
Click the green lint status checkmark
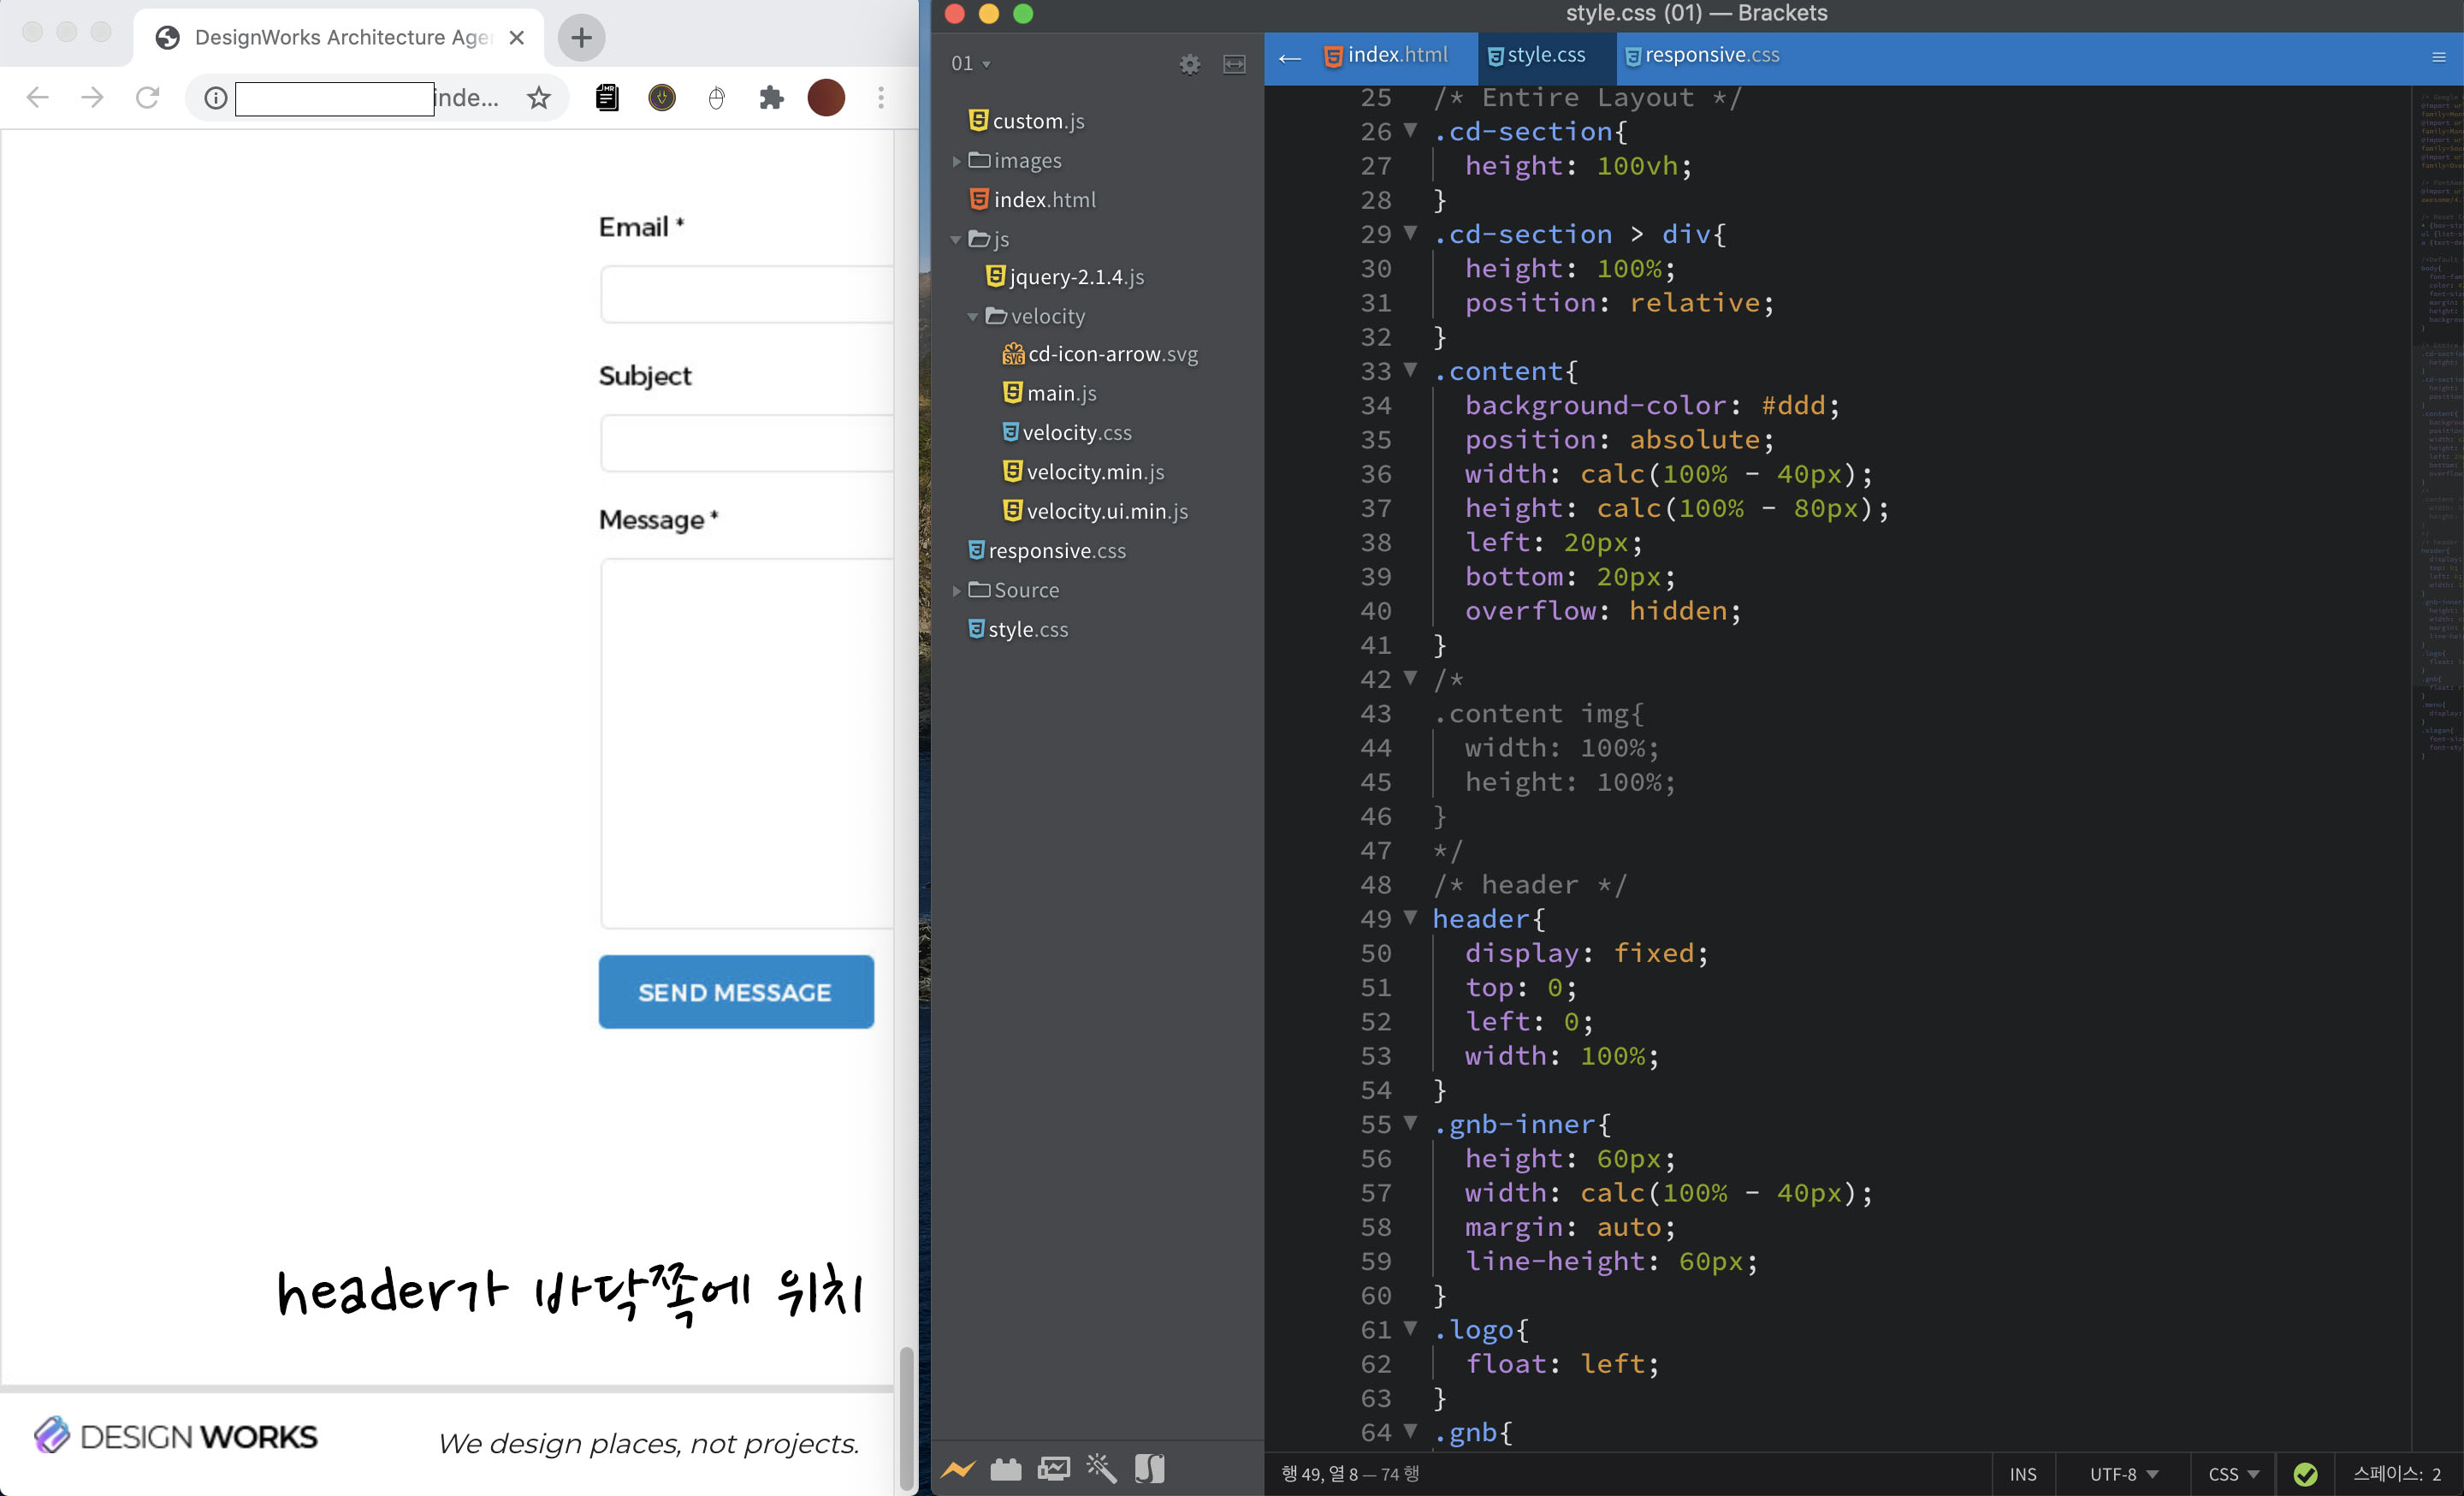coord(2305,1474)
